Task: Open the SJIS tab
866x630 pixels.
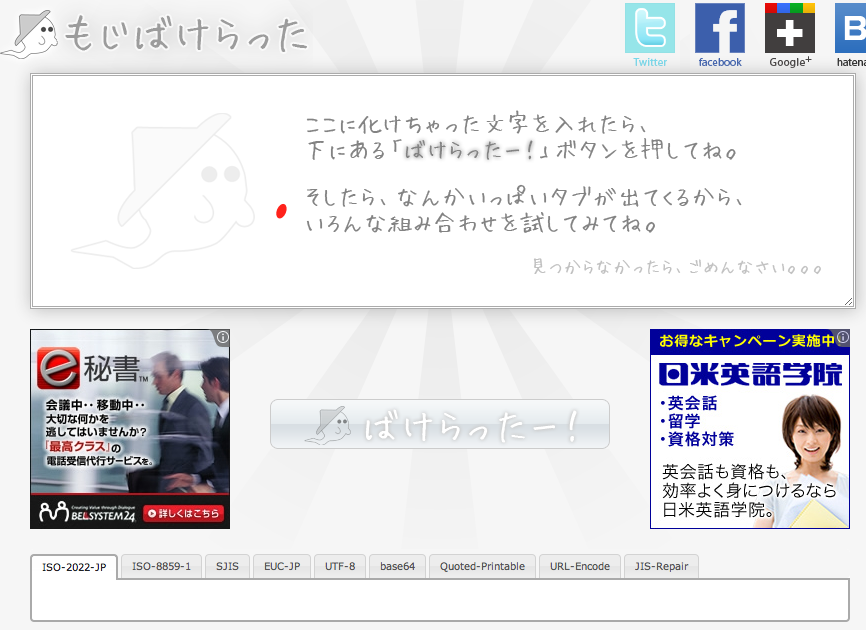Action: tap(227, 566)
